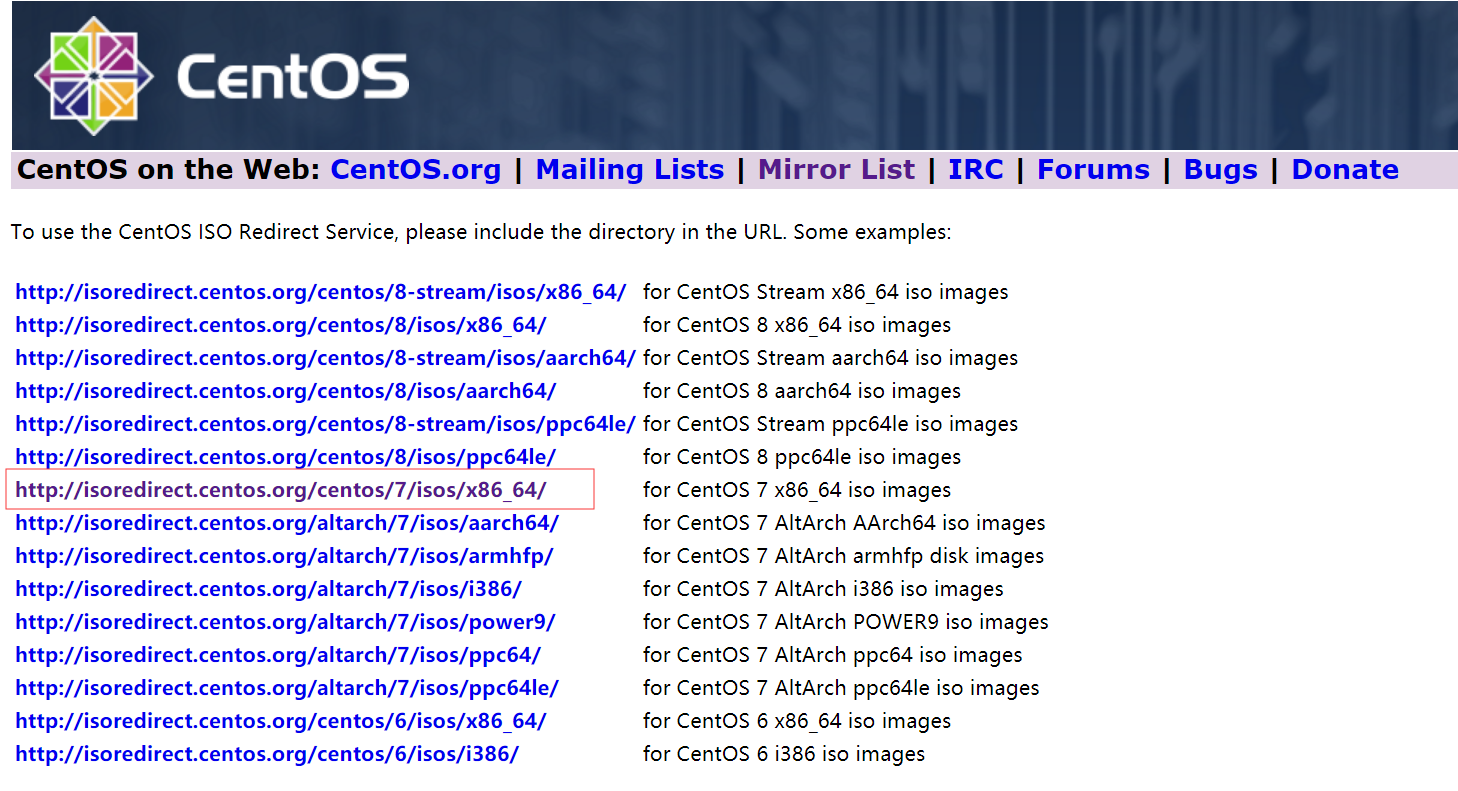
Task: Click the text 'for CentOS 7 AltArch POWER9 iso images'
Action: pyautogui.click(x=846, y=622)
